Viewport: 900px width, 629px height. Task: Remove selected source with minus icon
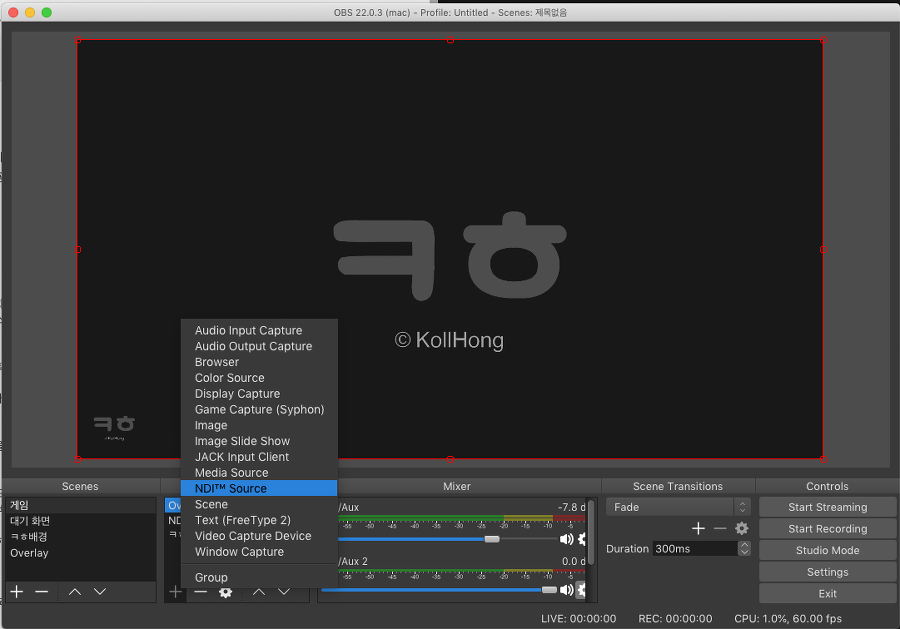(x=201, y=592)
